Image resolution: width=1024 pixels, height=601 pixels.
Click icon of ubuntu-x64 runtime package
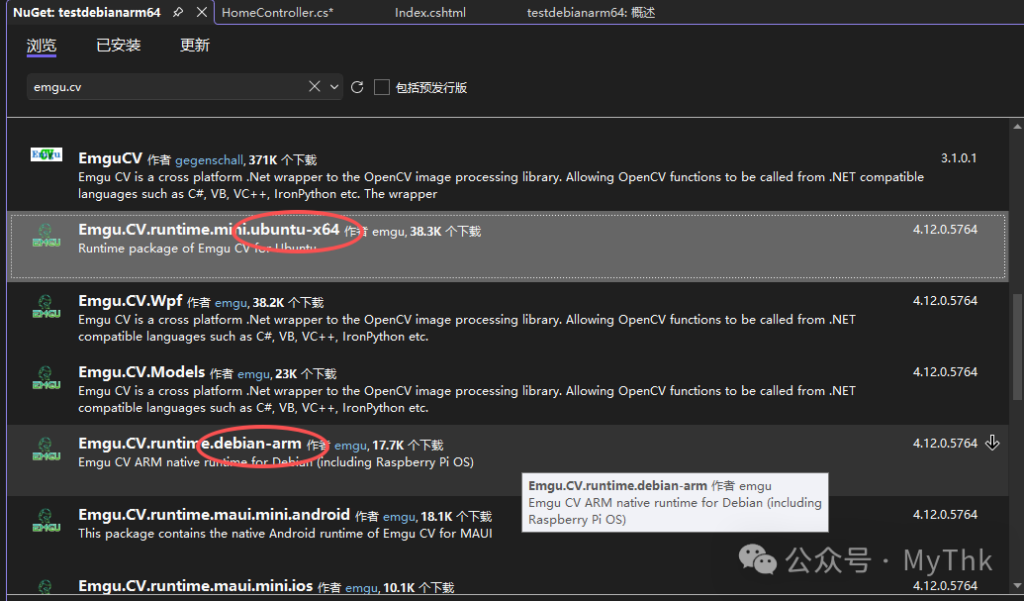coord(46,236)
